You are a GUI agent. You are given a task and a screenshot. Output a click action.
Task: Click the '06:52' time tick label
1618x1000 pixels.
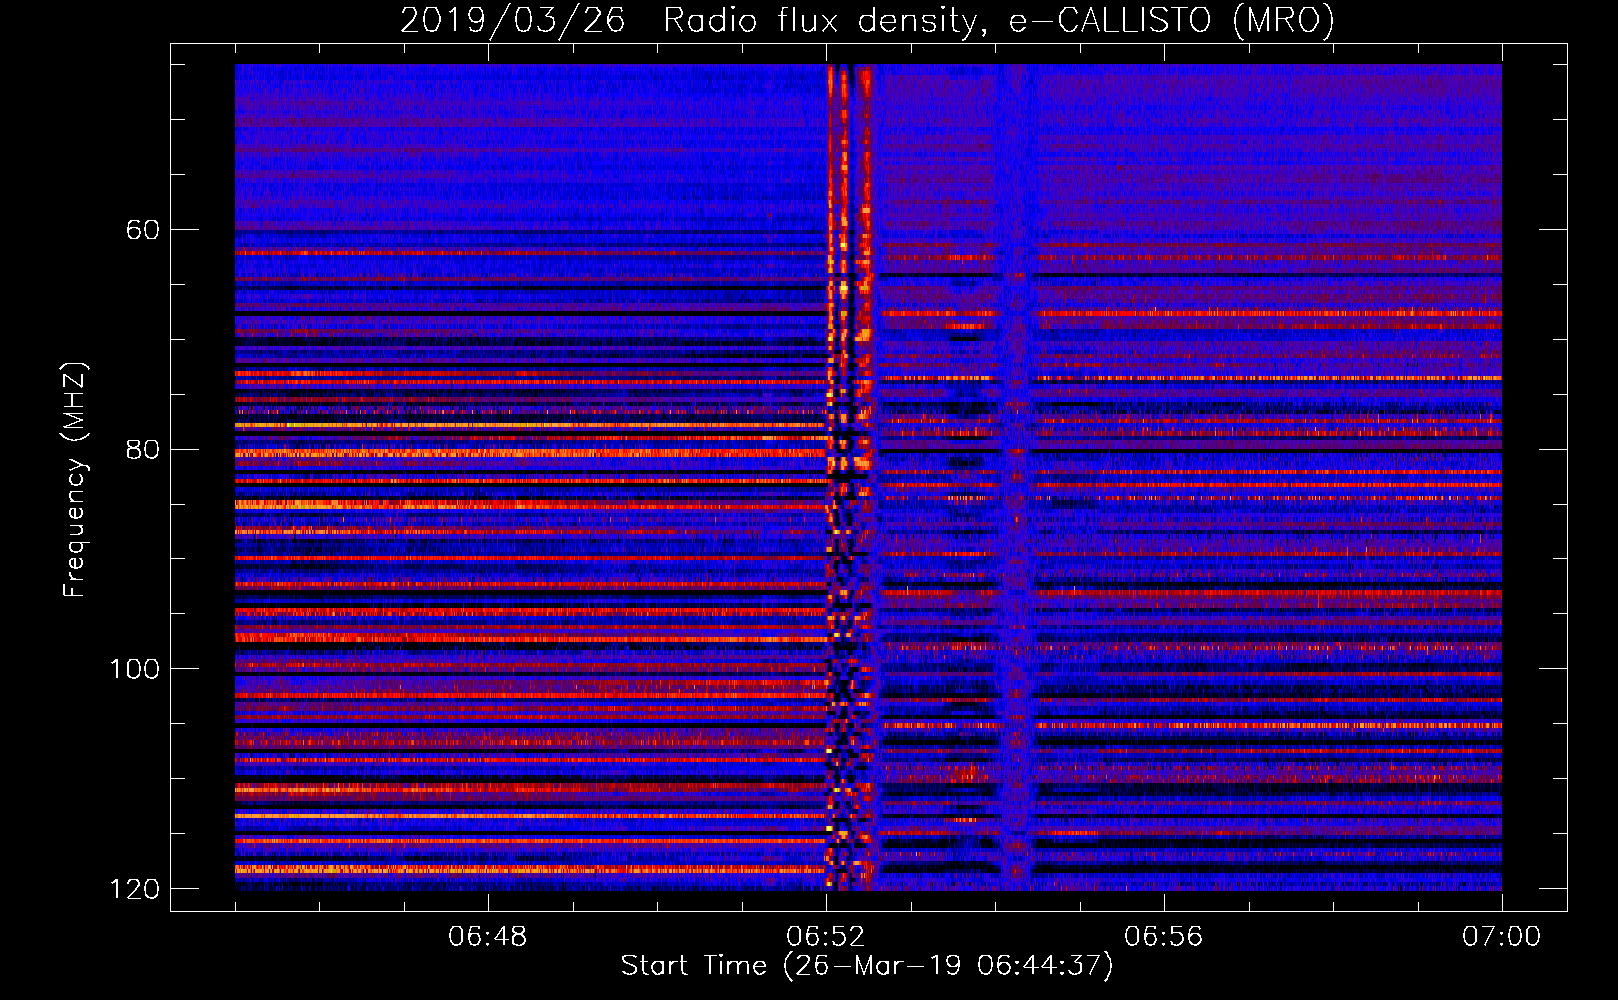click(826, 937)
